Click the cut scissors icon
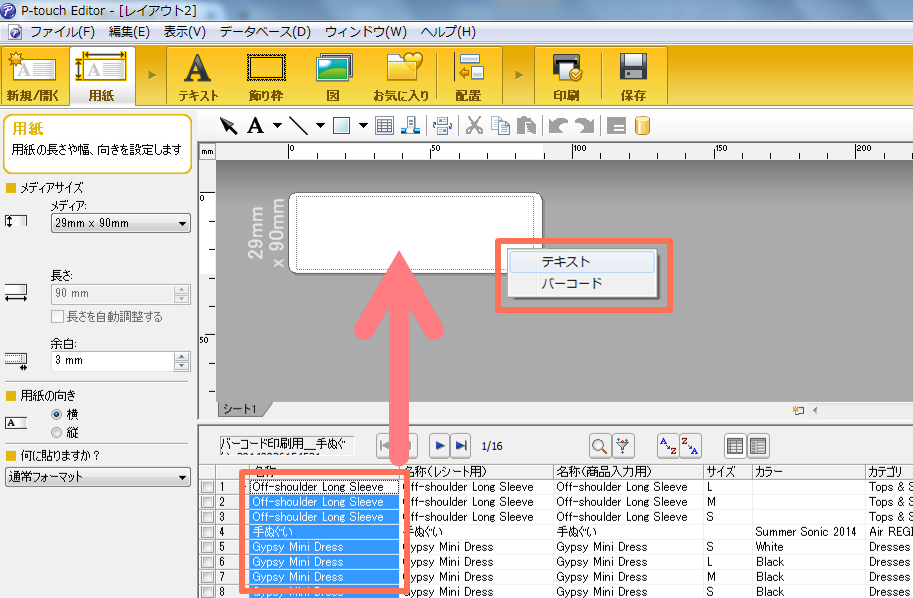Image resolution: width=913 pixels, height=598 pixels. [475, 126]
